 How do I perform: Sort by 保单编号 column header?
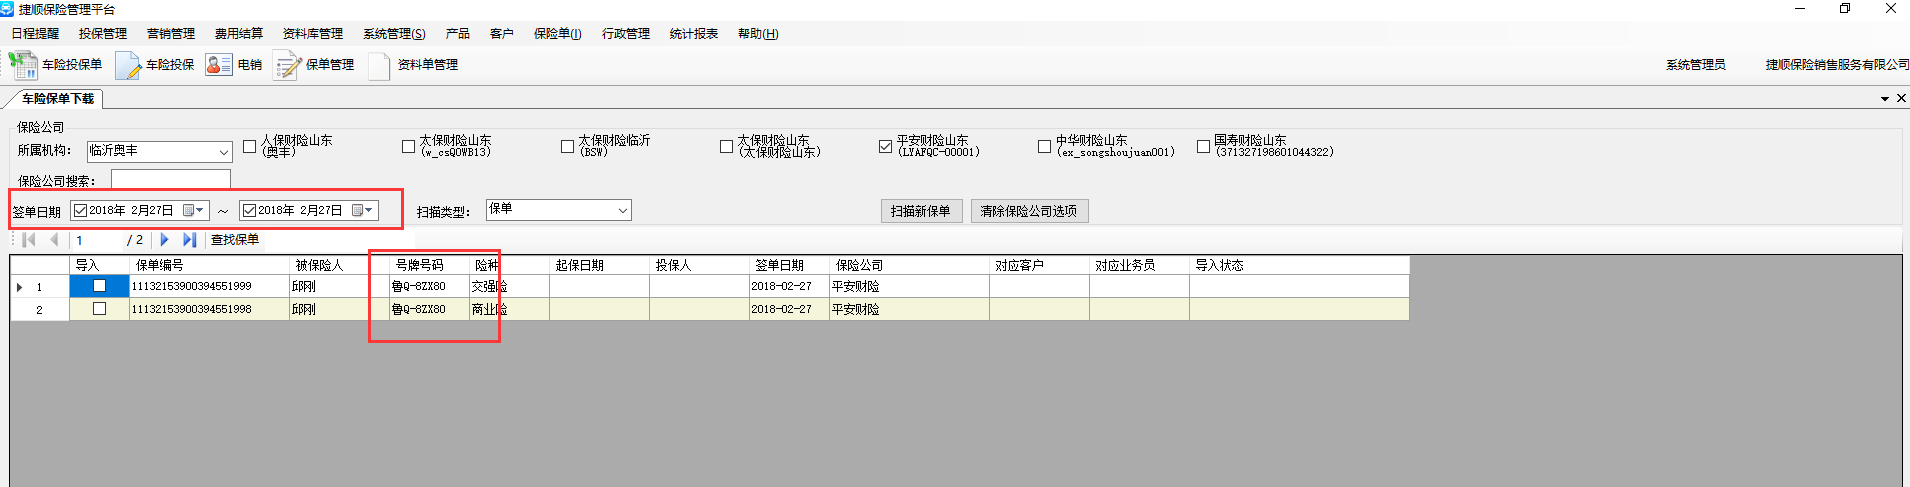pos(210,265)
